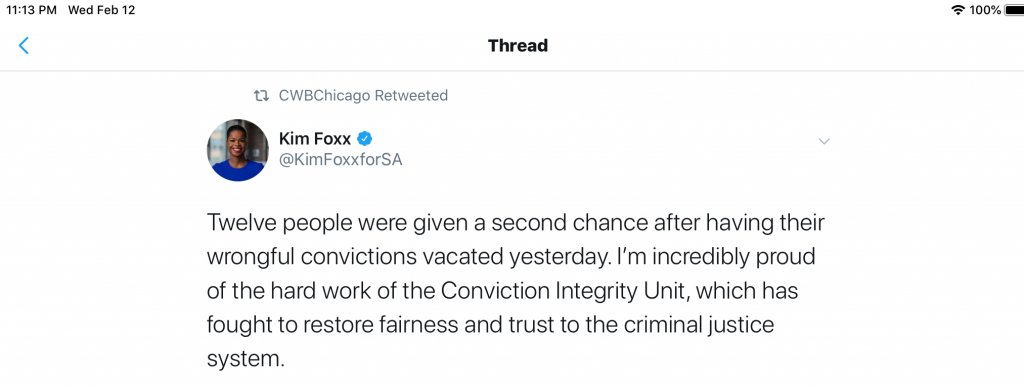Tap the words incredibly proud in tweet
Screen dimensions: 1024x389
coord(734,257)
